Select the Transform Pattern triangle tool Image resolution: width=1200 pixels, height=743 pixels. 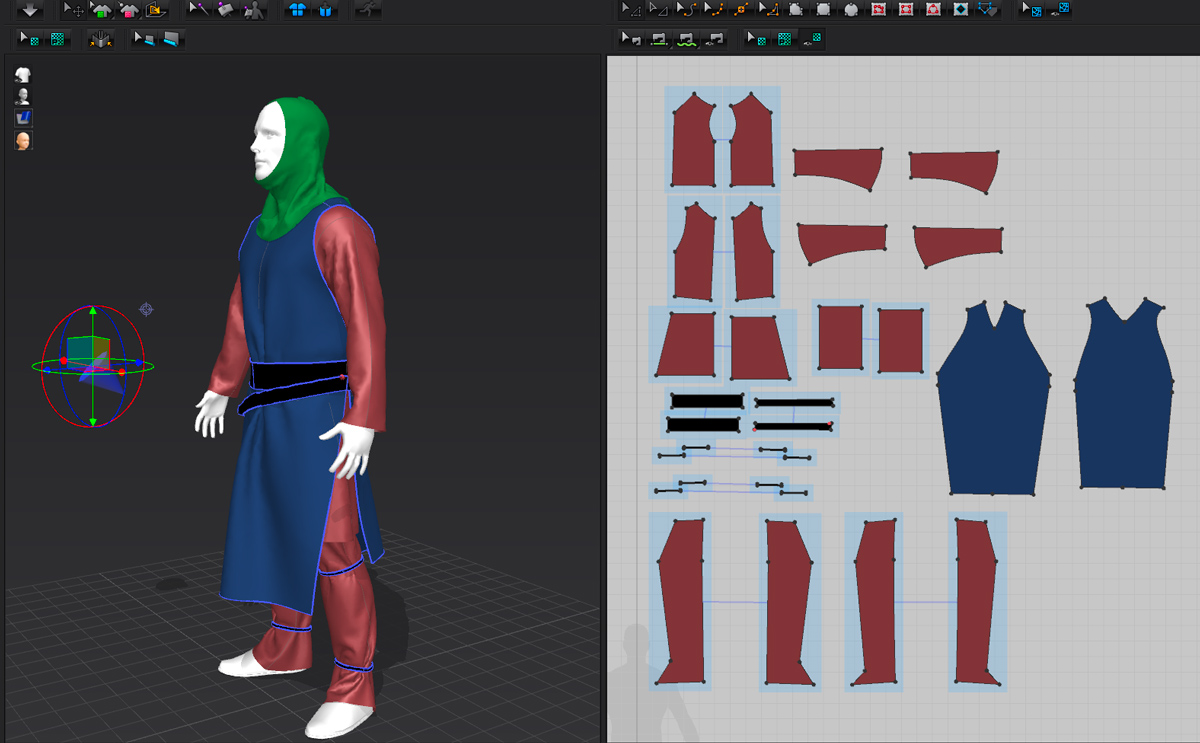pos(658,9)
